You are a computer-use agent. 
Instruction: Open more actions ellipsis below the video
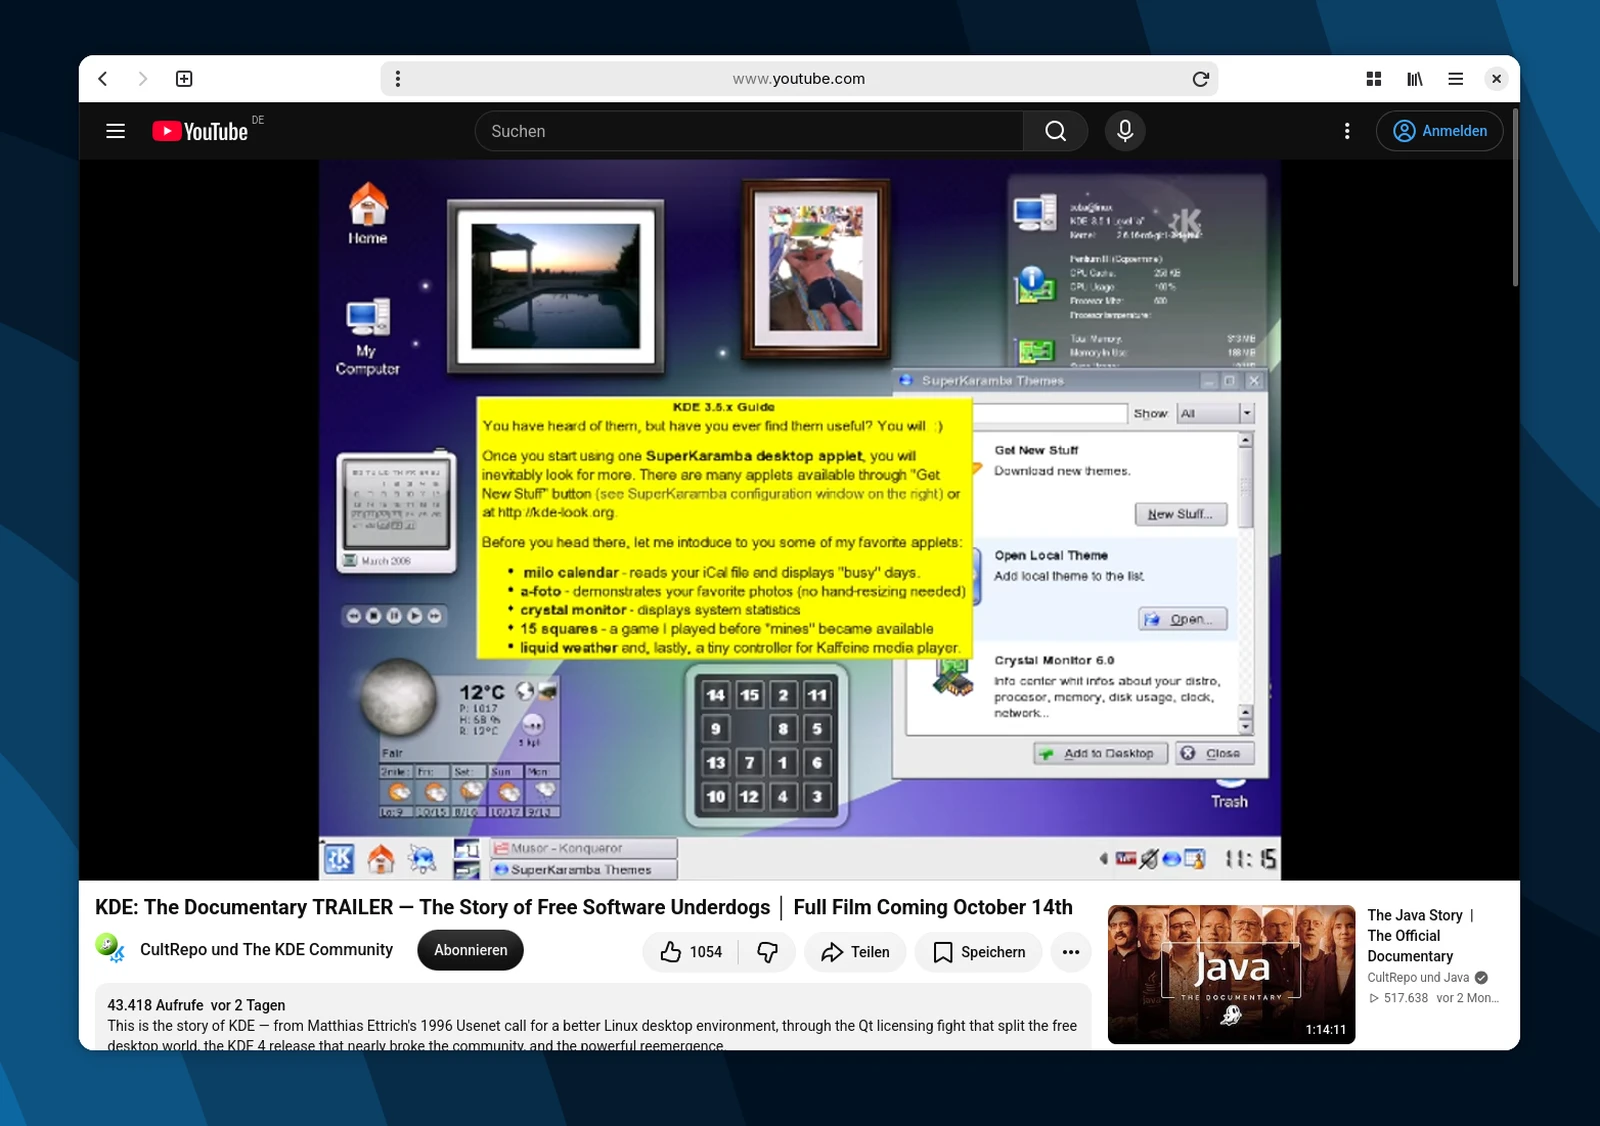coord(1071,952)
